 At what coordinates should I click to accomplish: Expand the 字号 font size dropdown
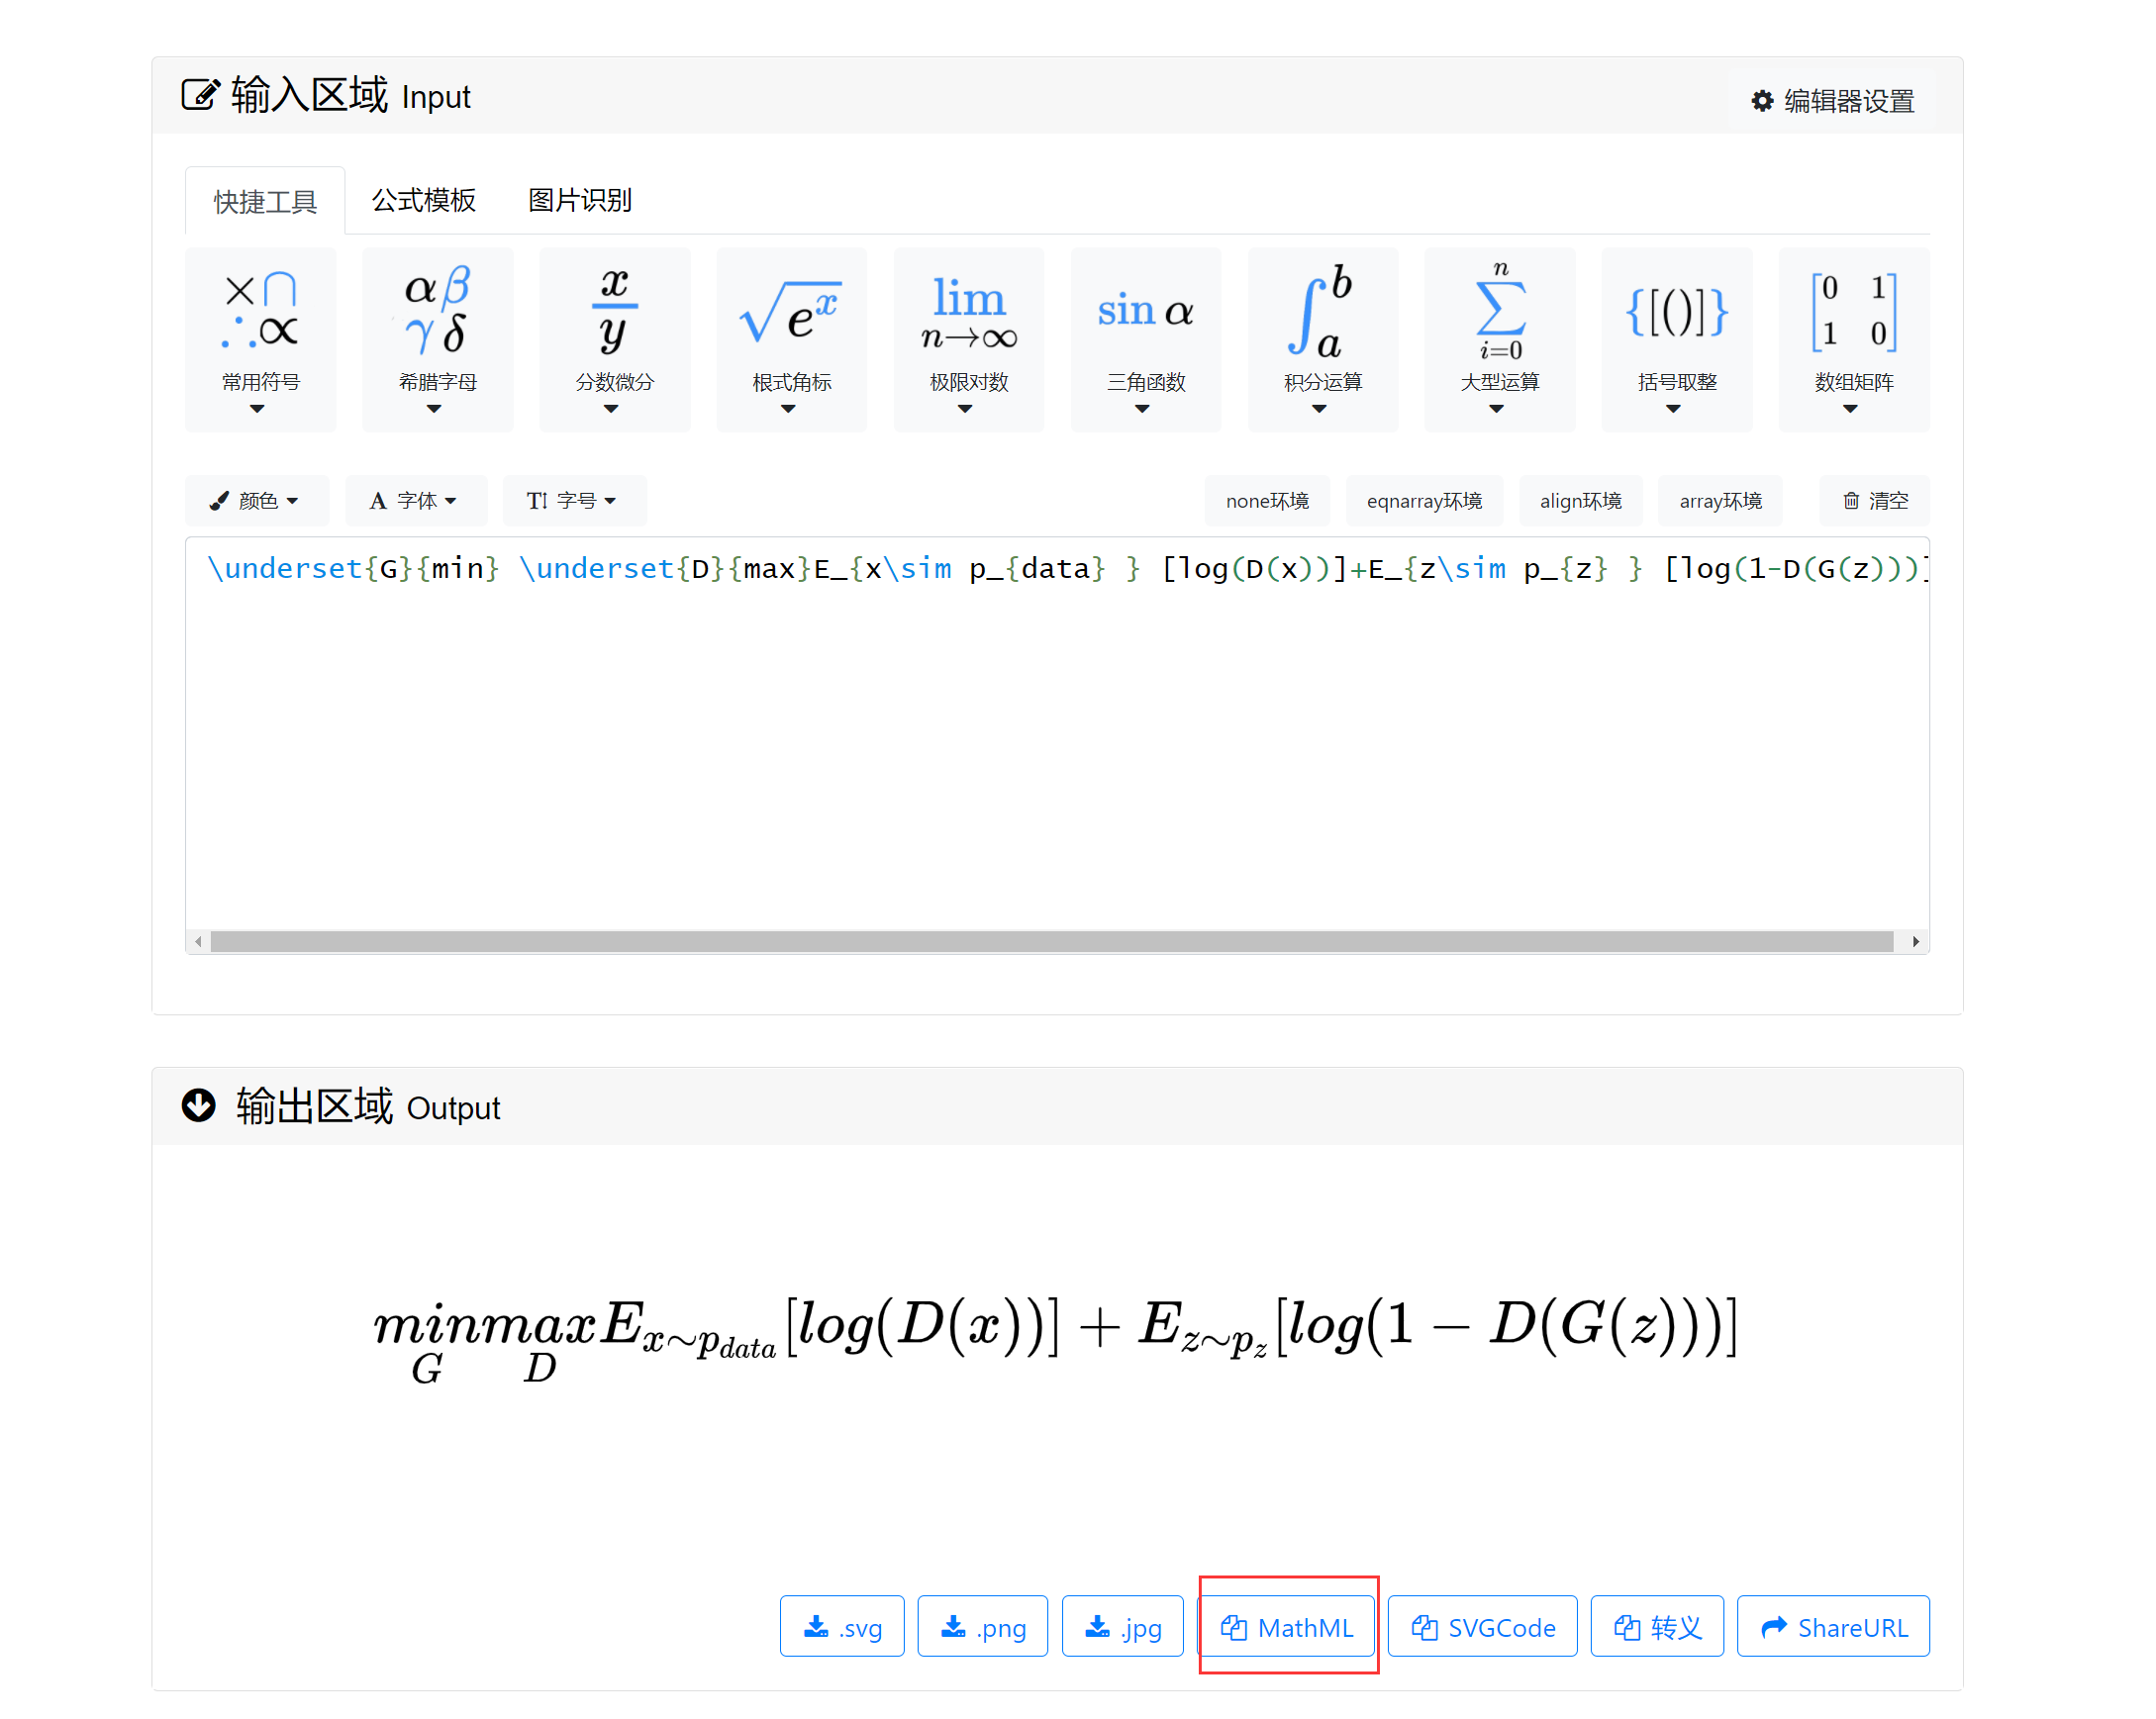point(574,500)
